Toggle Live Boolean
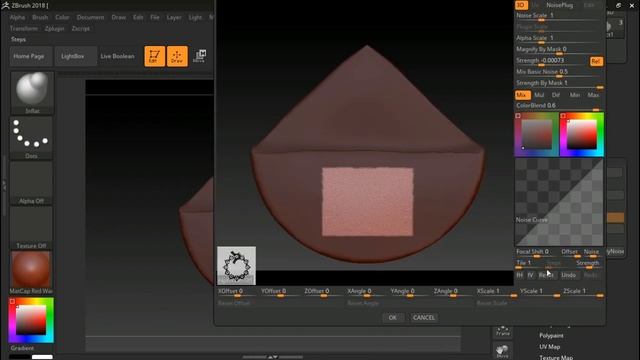640x360 pixels. (x=118, y=56)
